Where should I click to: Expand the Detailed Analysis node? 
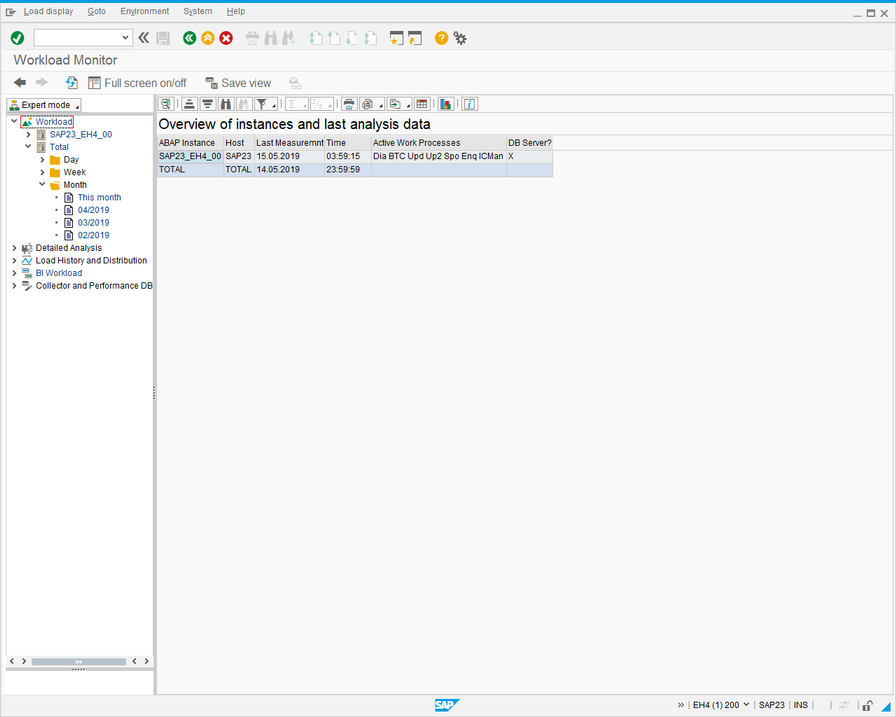click(x=14, y=248)
